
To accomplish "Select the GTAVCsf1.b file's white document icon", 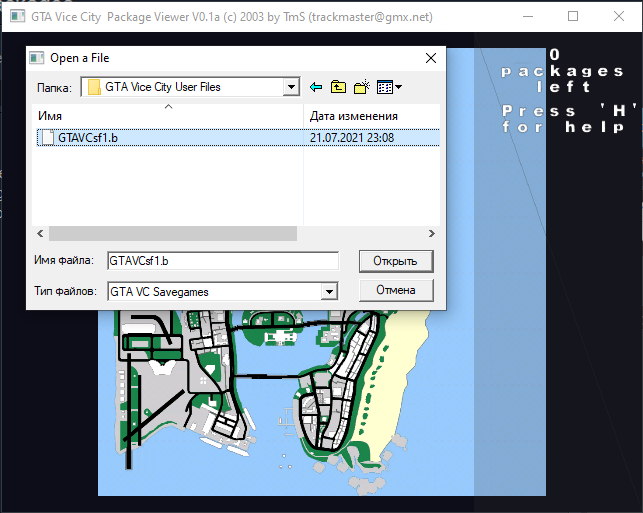I will 48,137.
